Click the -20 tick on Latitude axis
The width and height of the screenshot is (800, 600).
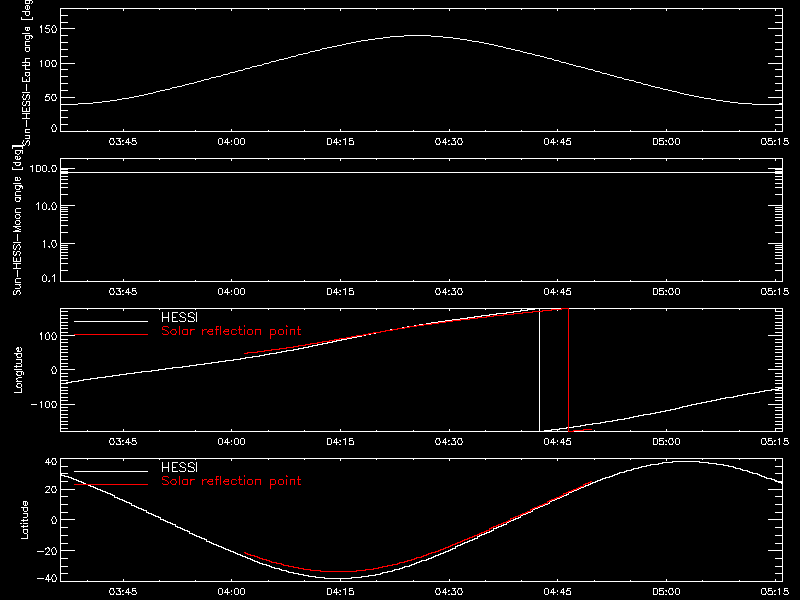pyautogui.click(x=47, y=551)
